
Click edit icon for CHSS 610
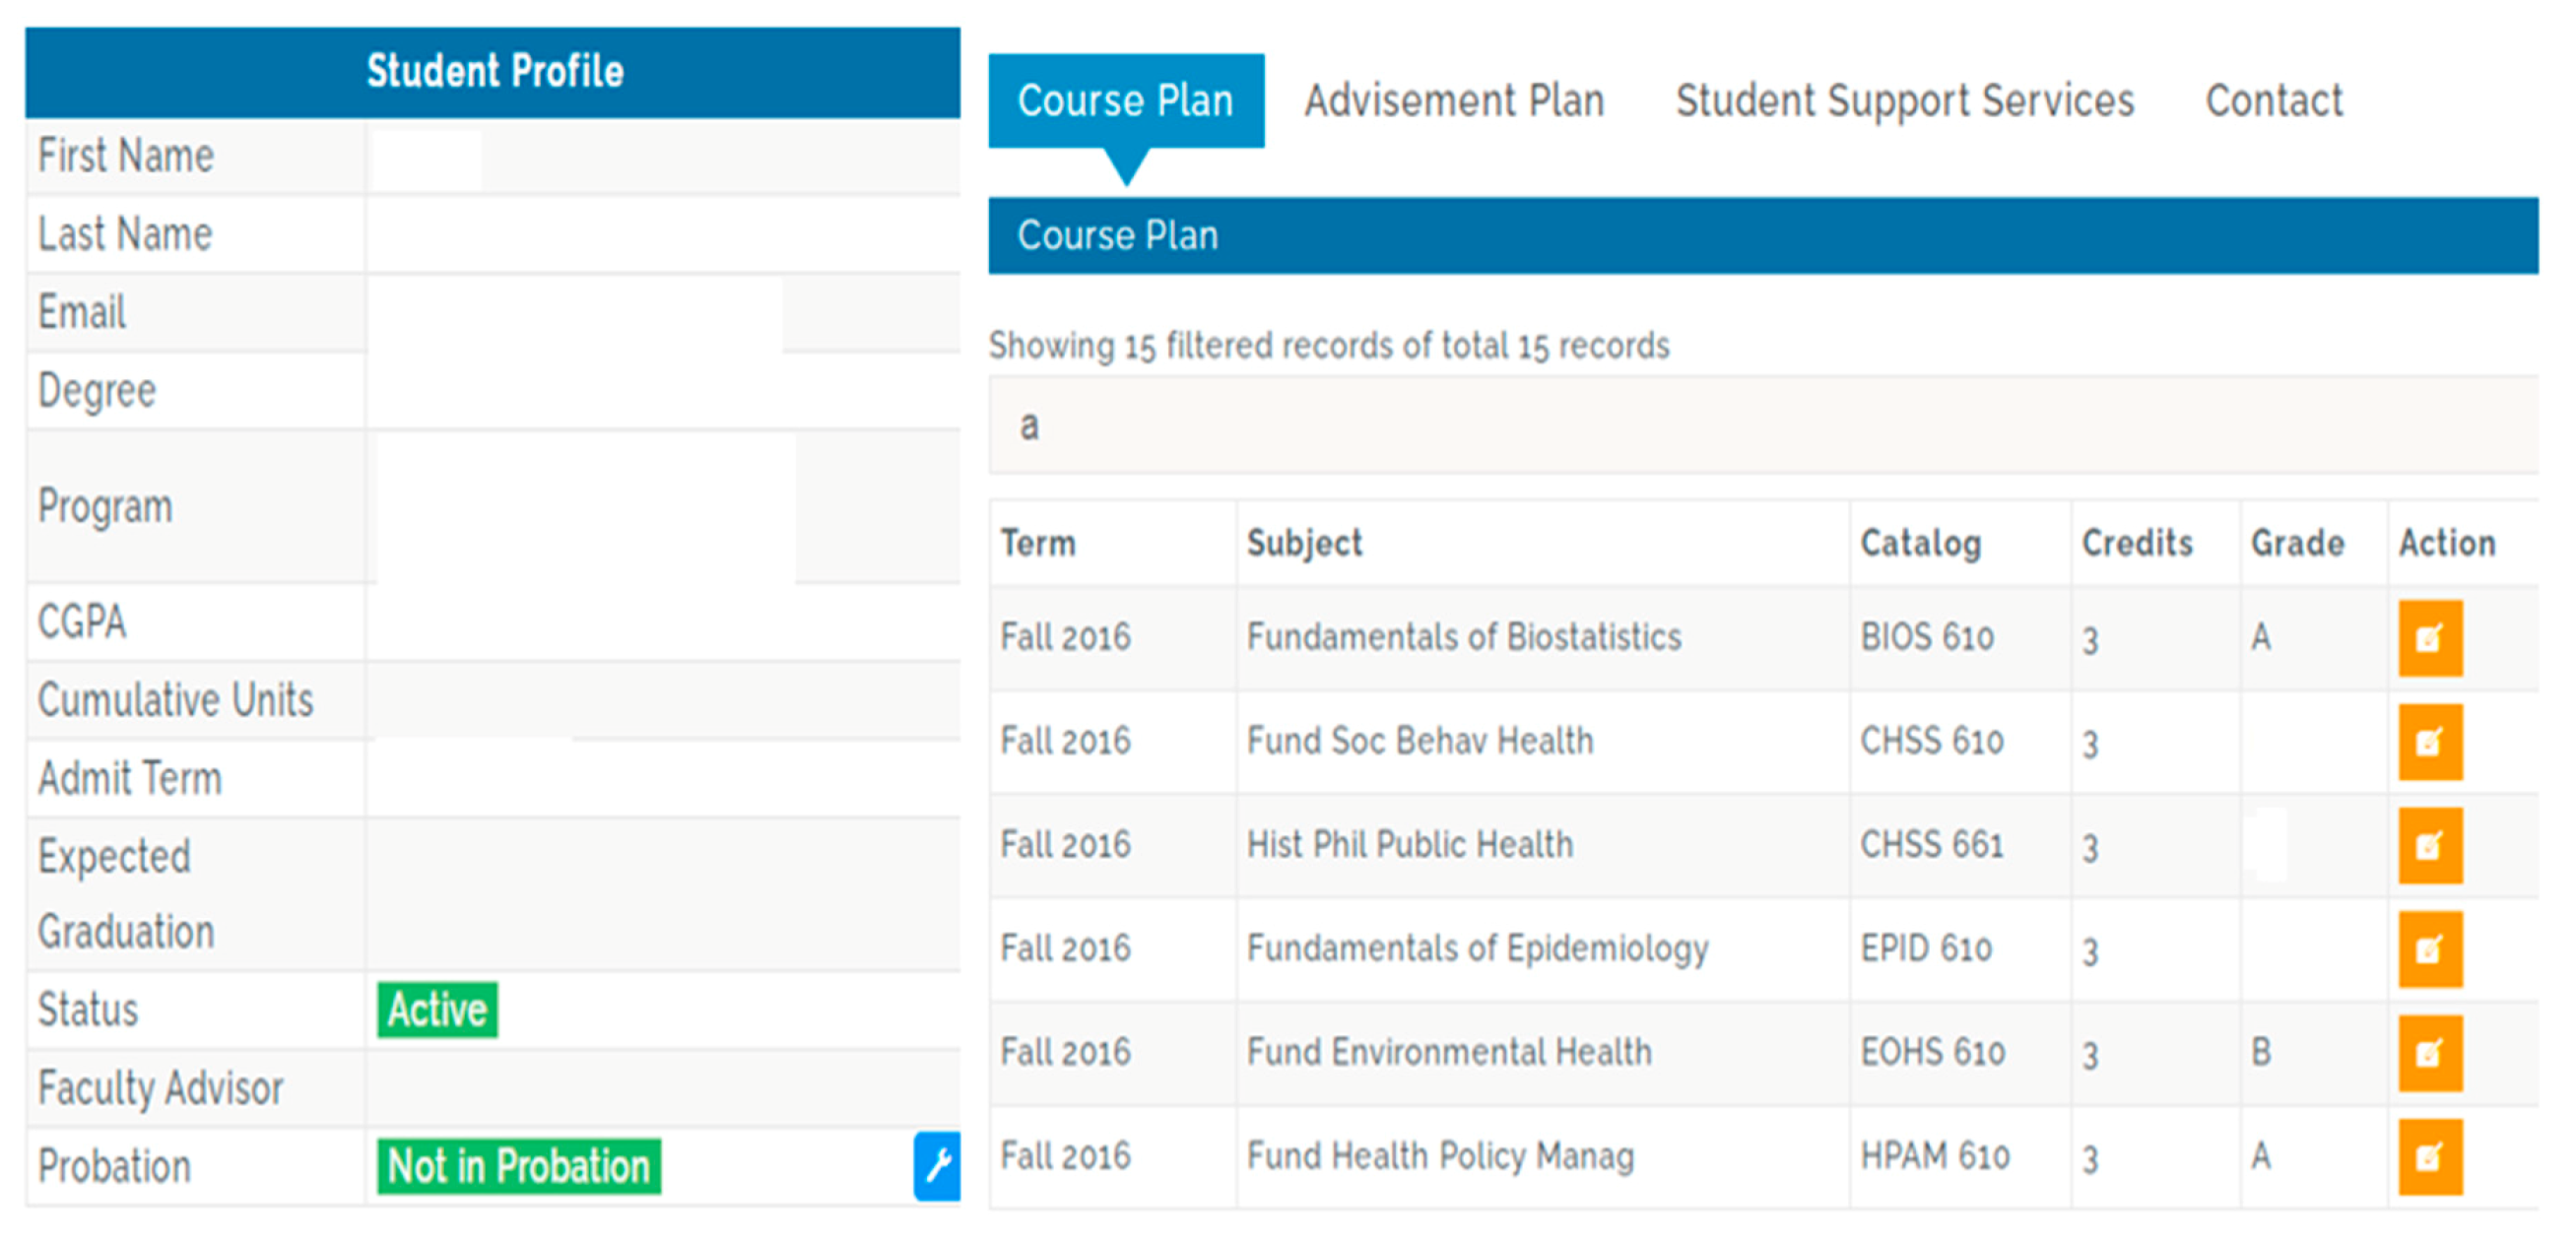[2429, 742]
